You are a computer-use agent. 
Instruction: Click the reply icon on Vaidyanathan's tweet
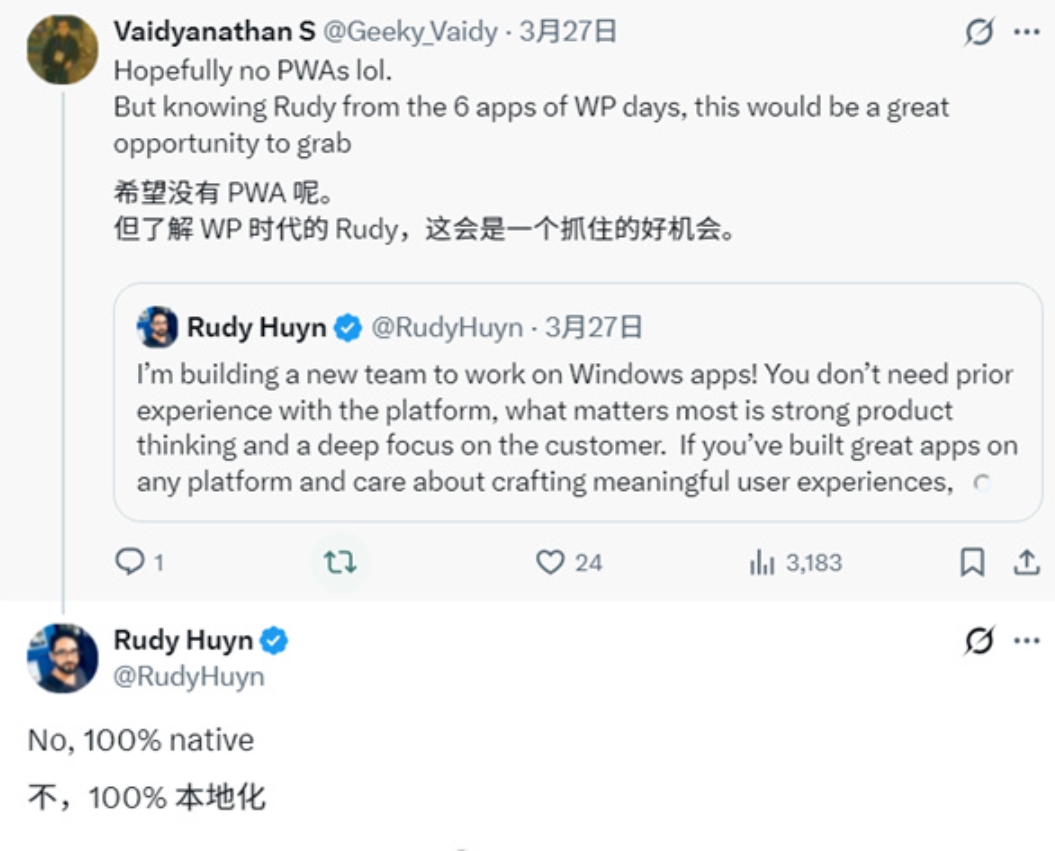tap(131, 563)
